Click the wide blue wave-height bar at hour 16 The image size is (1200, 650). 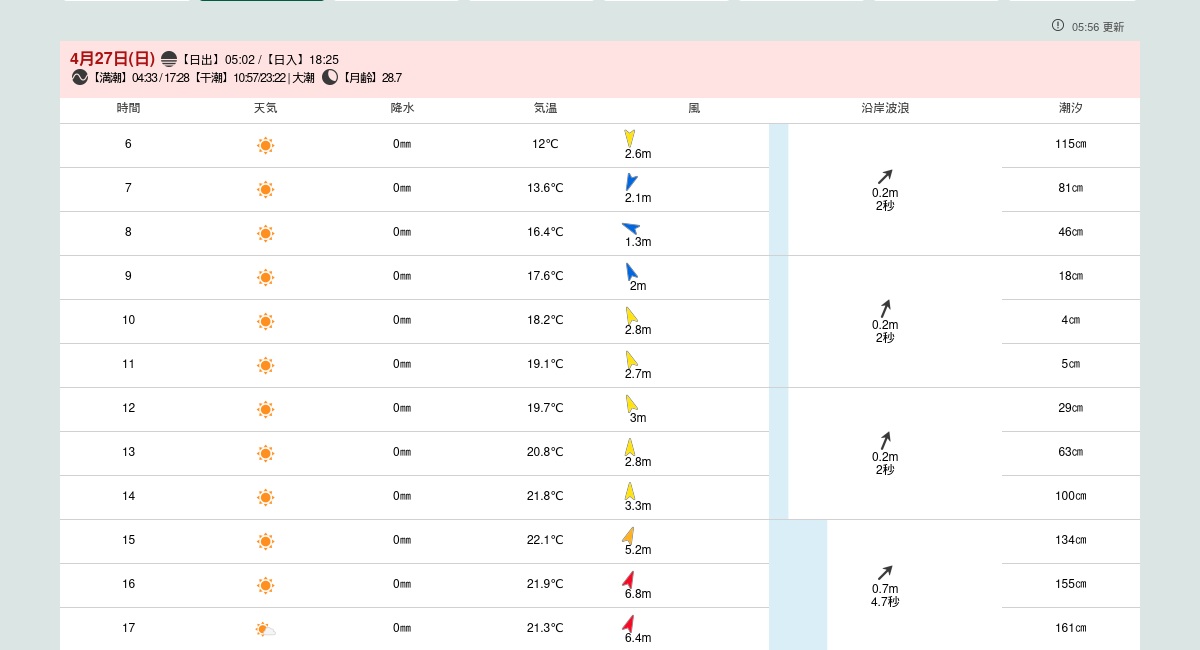click(798, 584)
